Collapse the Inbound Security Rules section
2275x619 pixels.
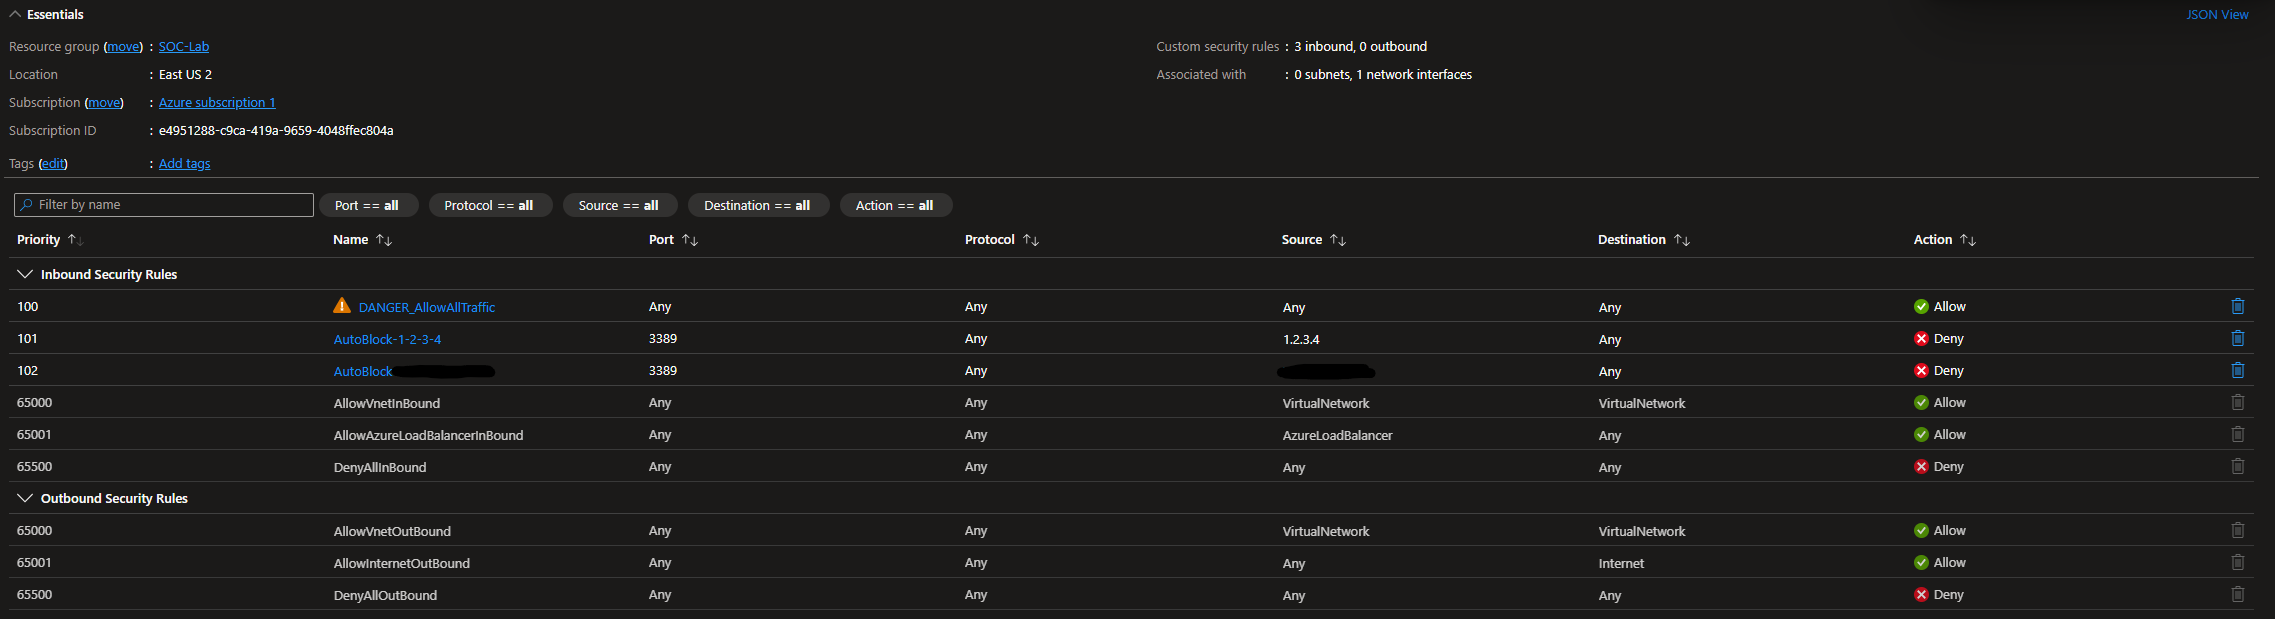(25, 274)
